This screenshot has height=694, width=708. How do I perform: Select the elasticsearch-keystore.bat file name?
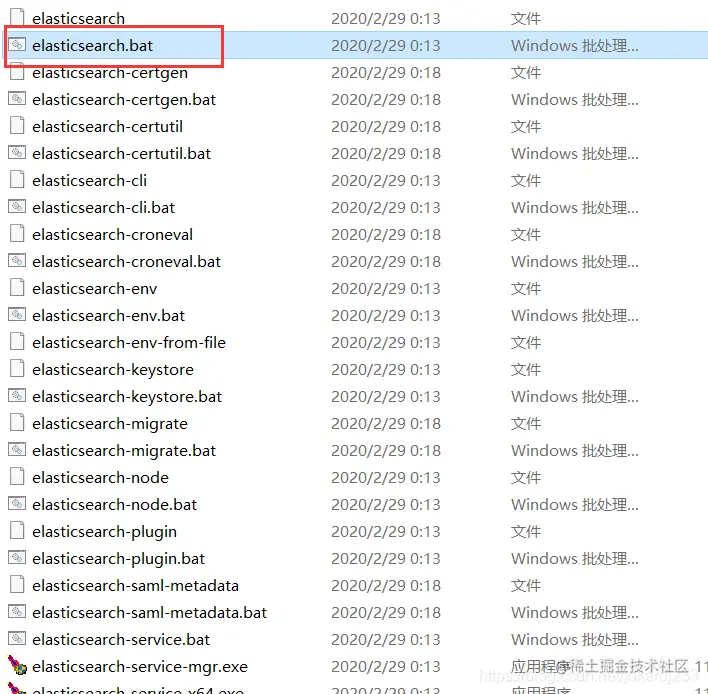click(127, 397)
